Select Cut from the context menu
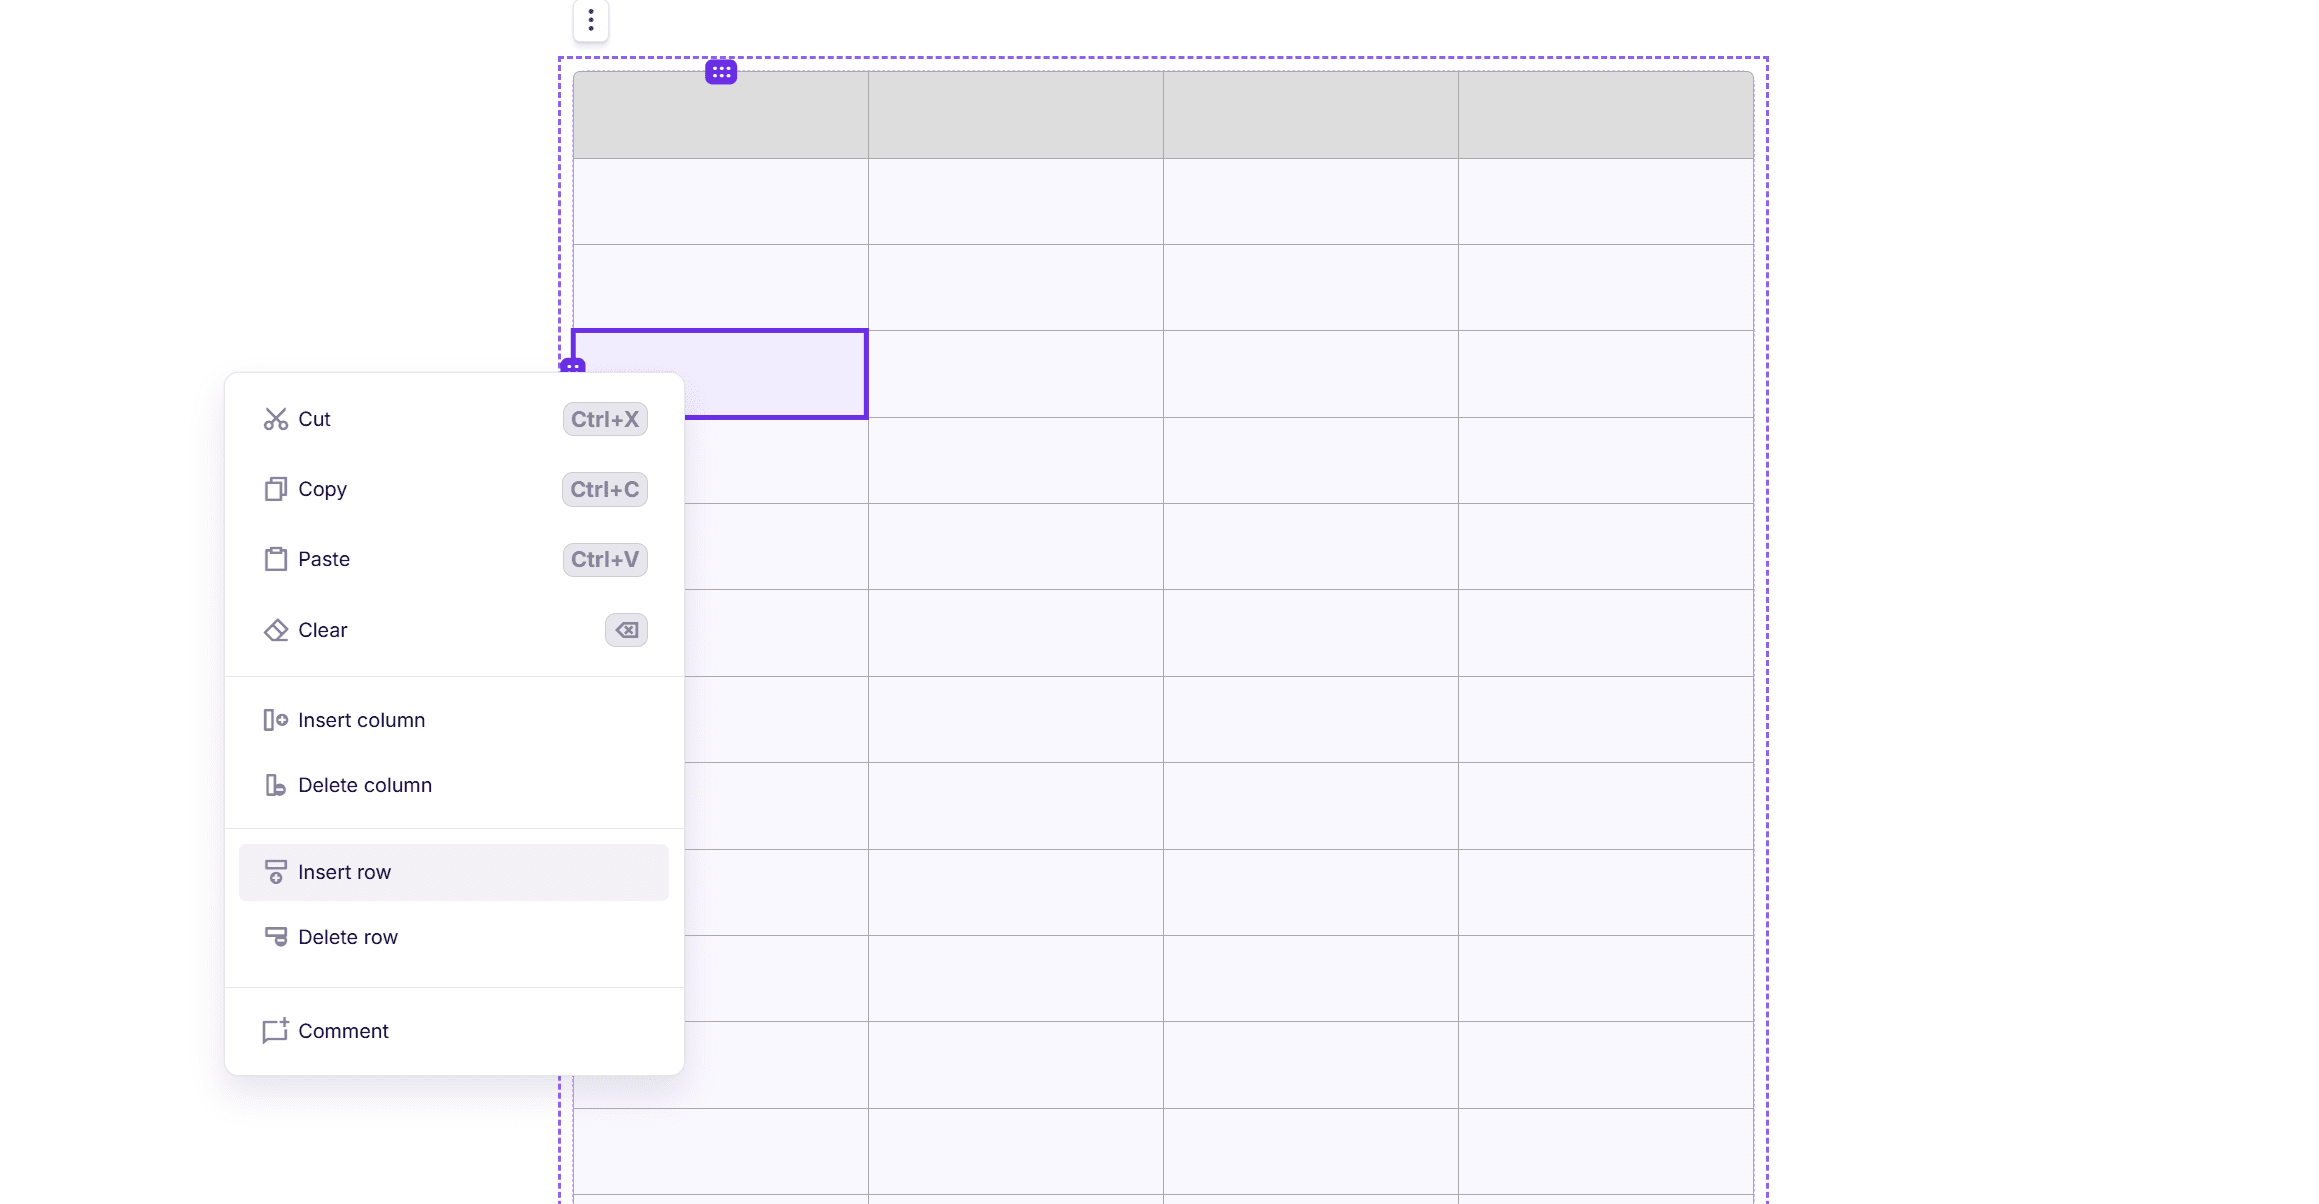 coord(453,419)
